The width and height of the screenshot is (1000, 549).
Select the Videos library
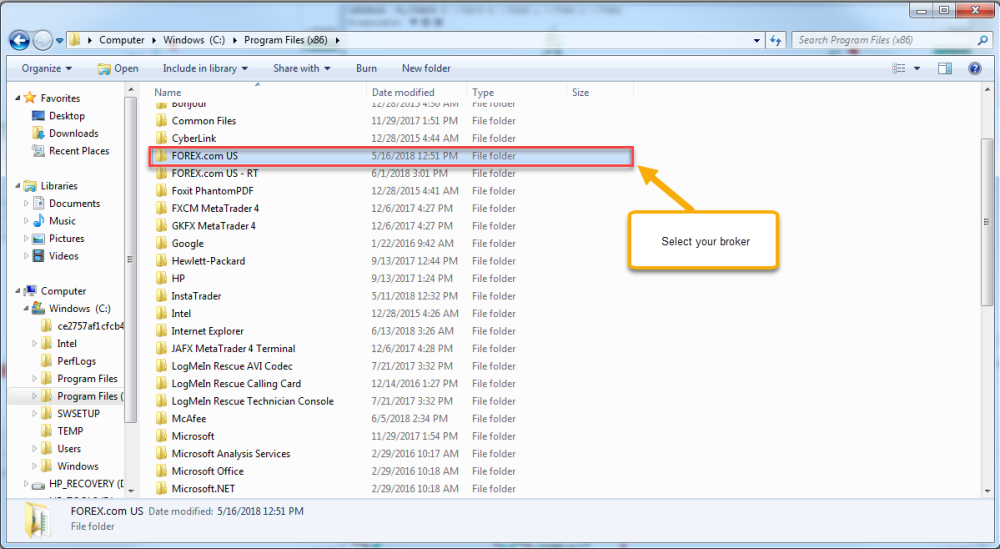pos(64,256)
